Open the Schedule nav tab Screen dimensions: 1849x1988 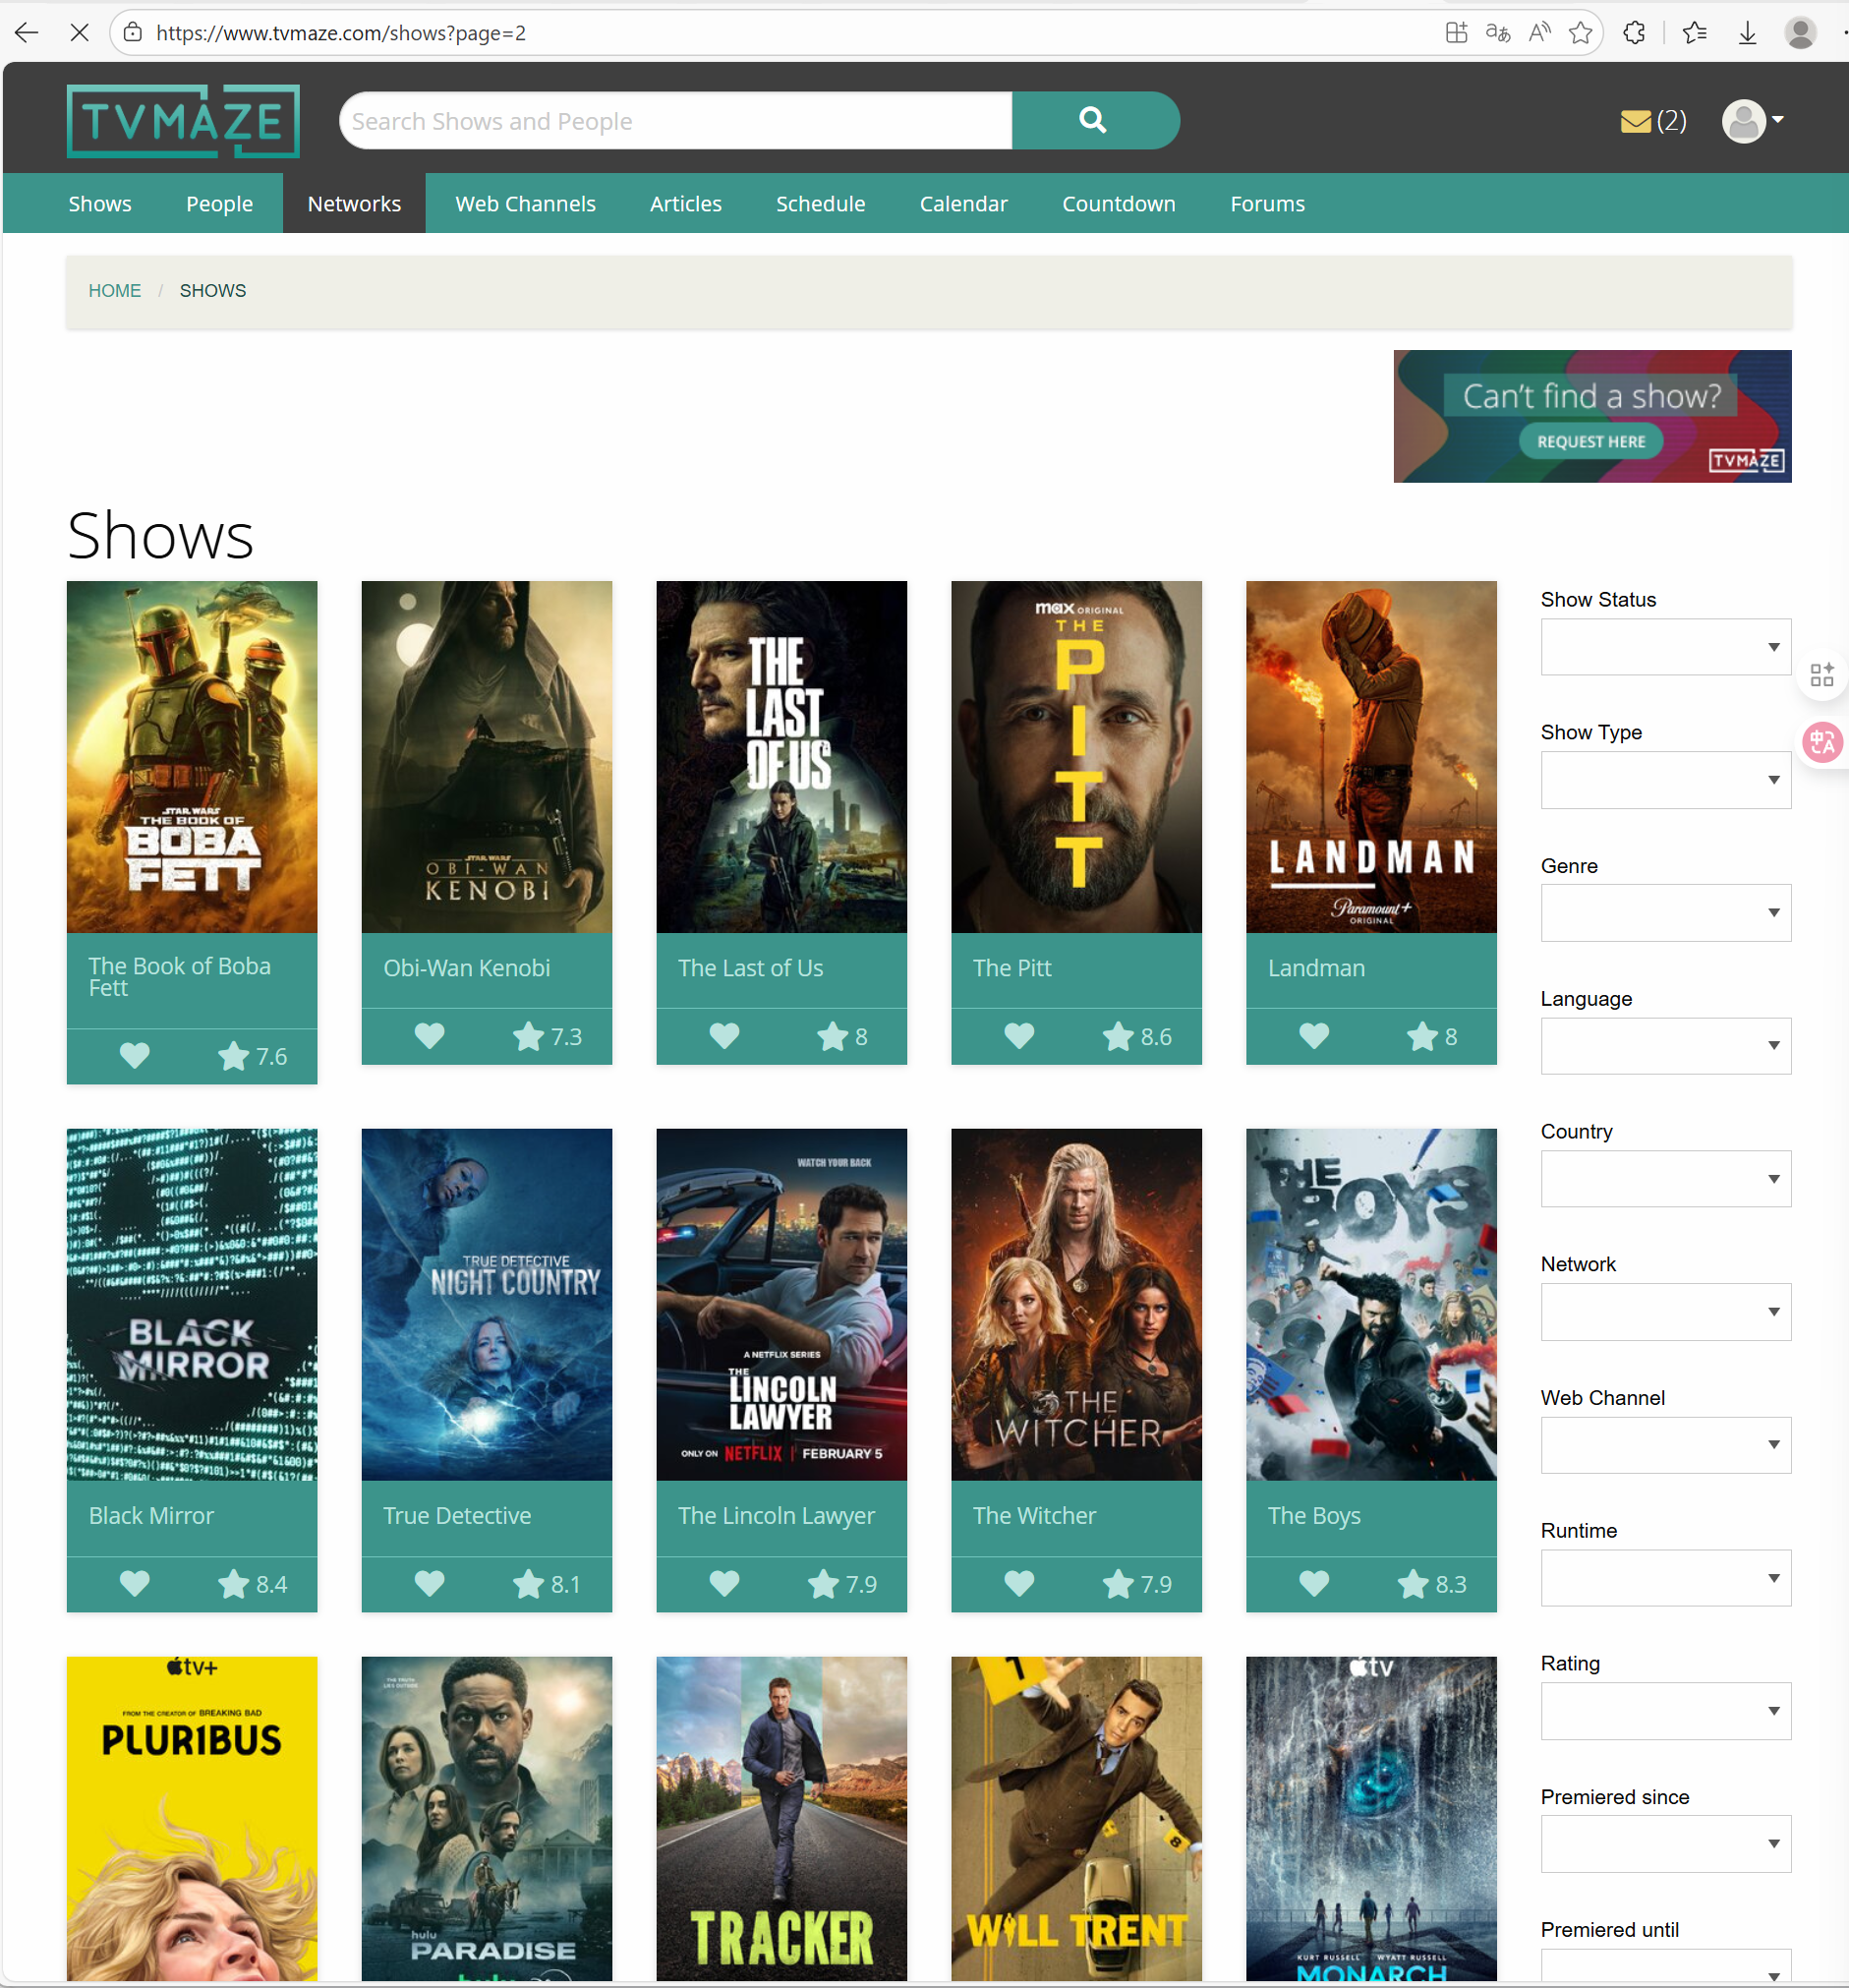tap(820, 203)
